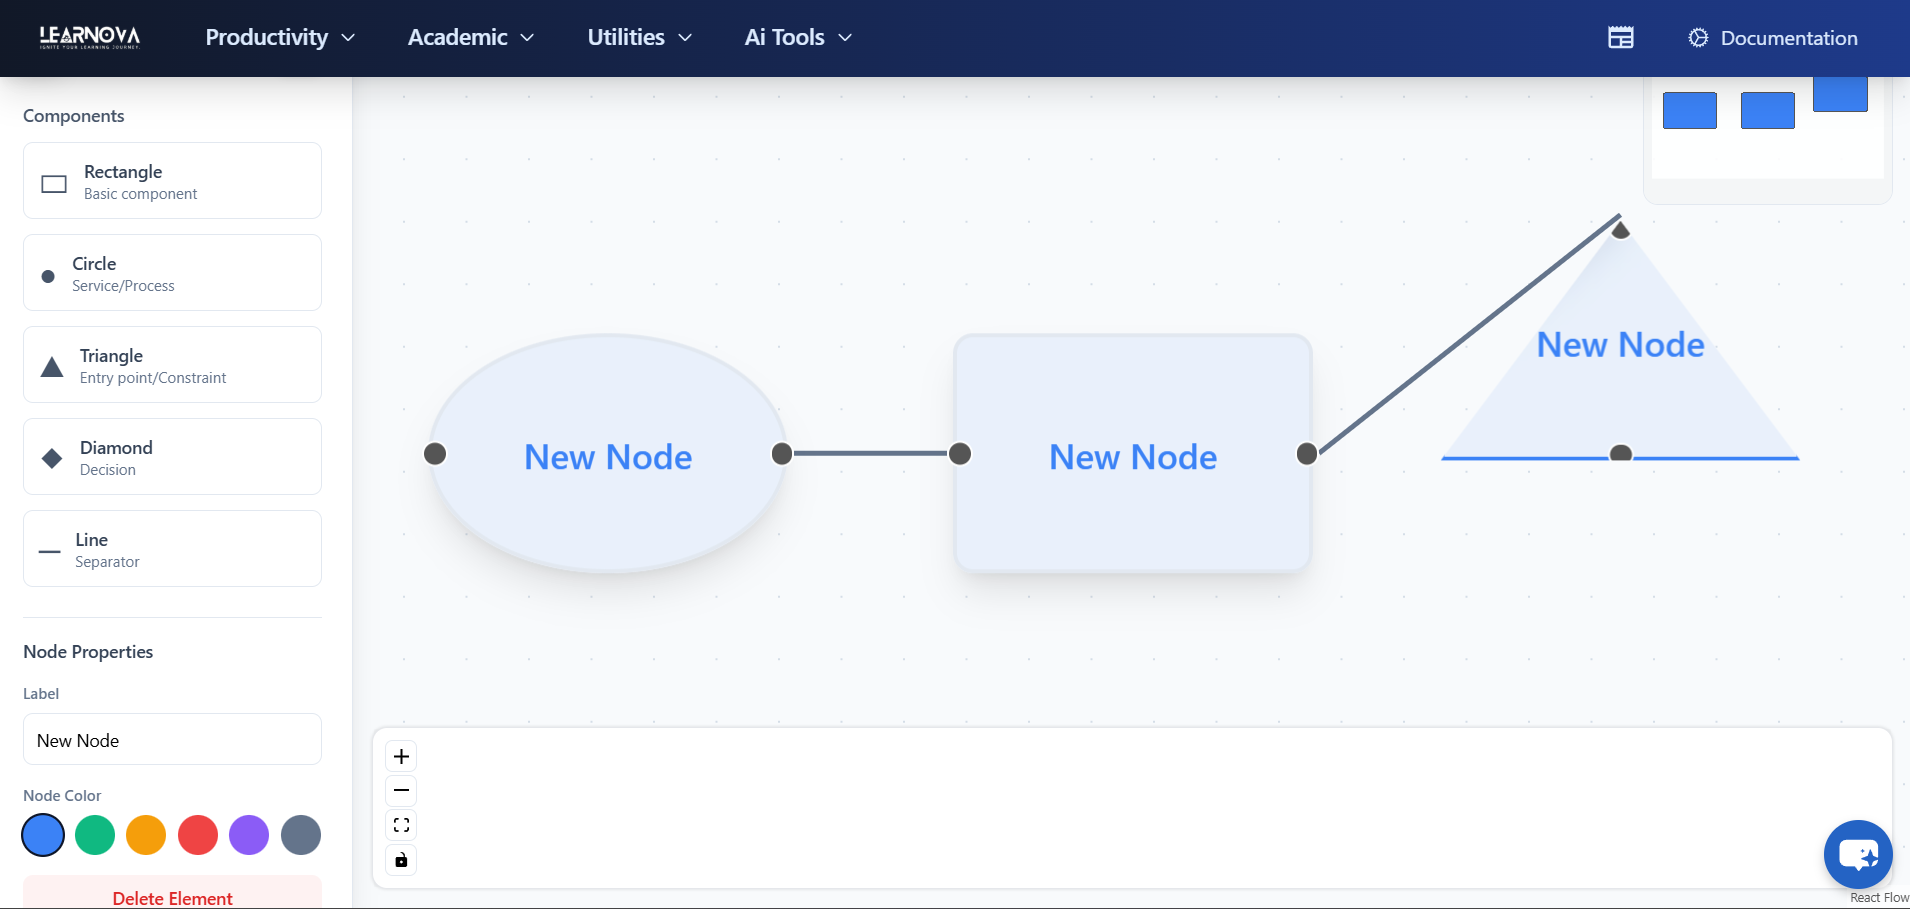Image resolution: width=1910 pixels, height=909 pixels.
Task: Click inside the Label input field
Action: pos(171,740)
